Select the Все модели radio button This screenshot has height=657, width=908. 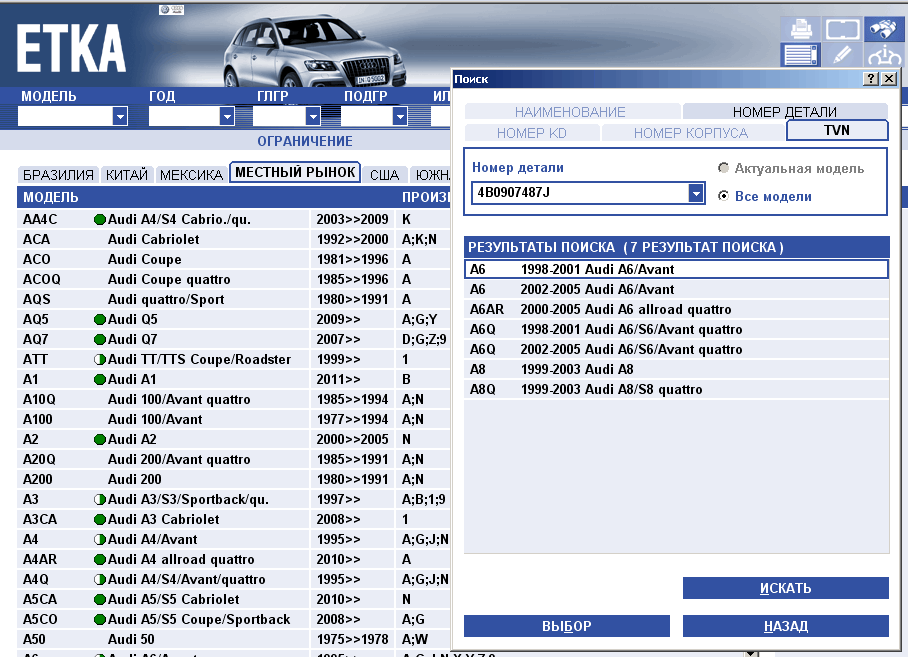pyautogui.click(x=723, y=196)
